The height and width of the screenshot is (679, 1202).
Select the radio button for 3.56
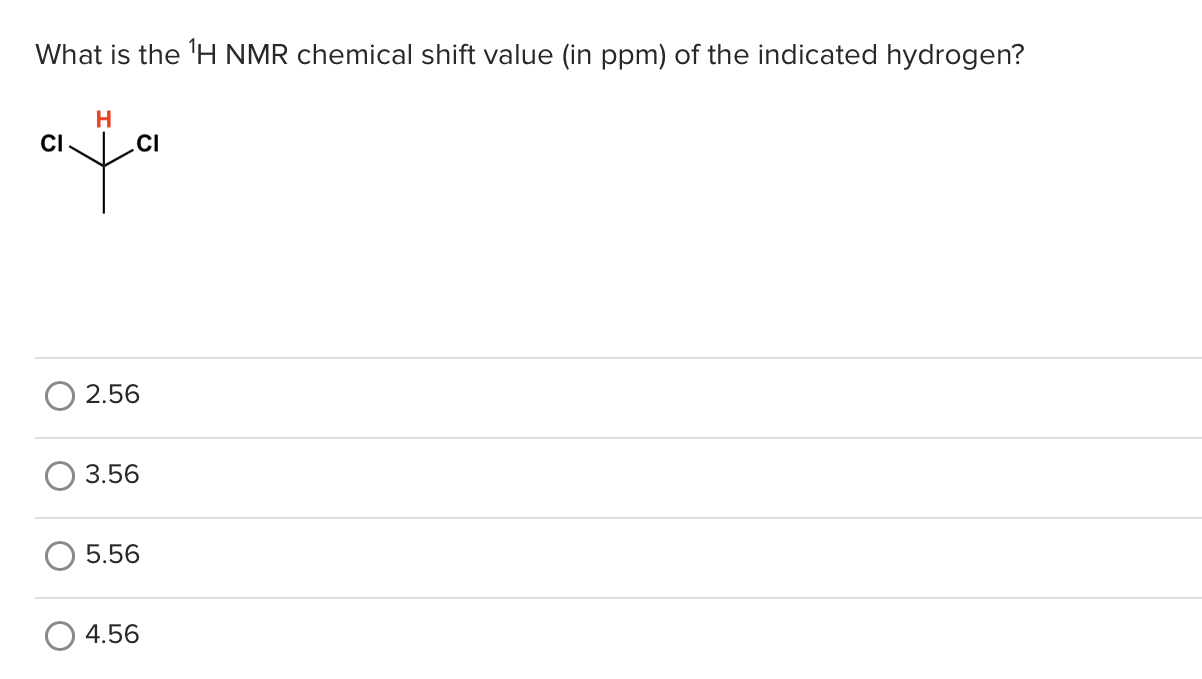[60, 476]
